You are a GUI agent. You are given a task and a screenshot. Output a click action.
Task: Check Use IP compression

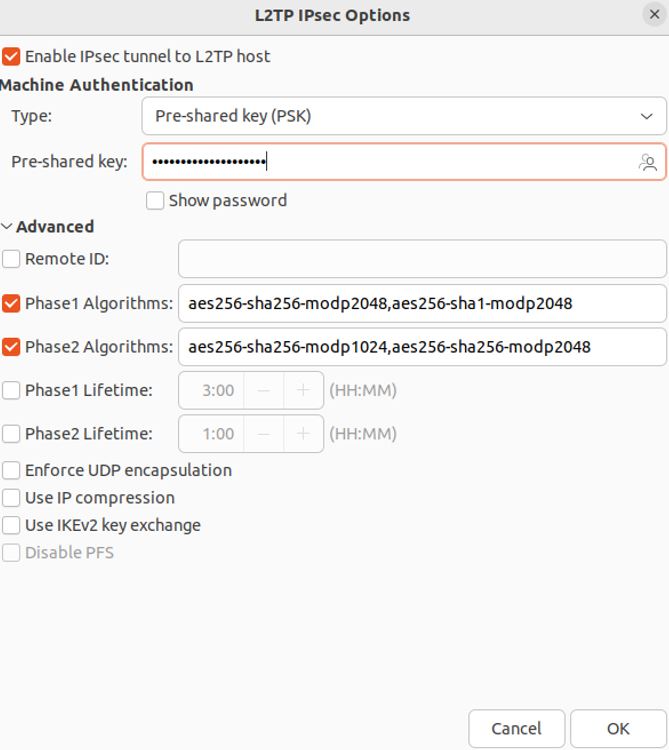[12, 498]
